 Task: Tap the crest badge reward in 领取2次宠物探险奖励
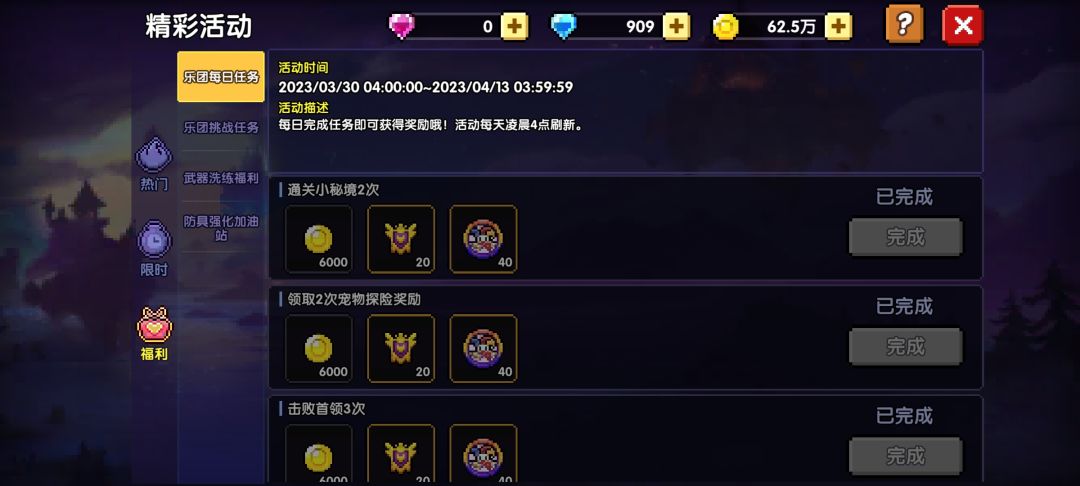tap(401, 348)
